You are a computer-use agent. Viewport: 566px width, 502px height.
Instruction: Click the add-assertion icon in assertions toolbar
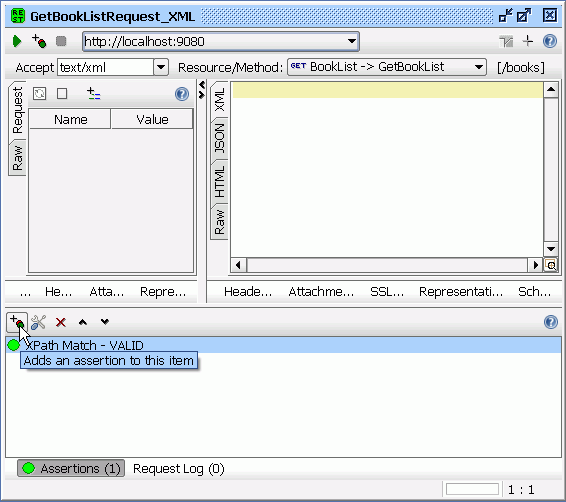[x=17, y=322]
